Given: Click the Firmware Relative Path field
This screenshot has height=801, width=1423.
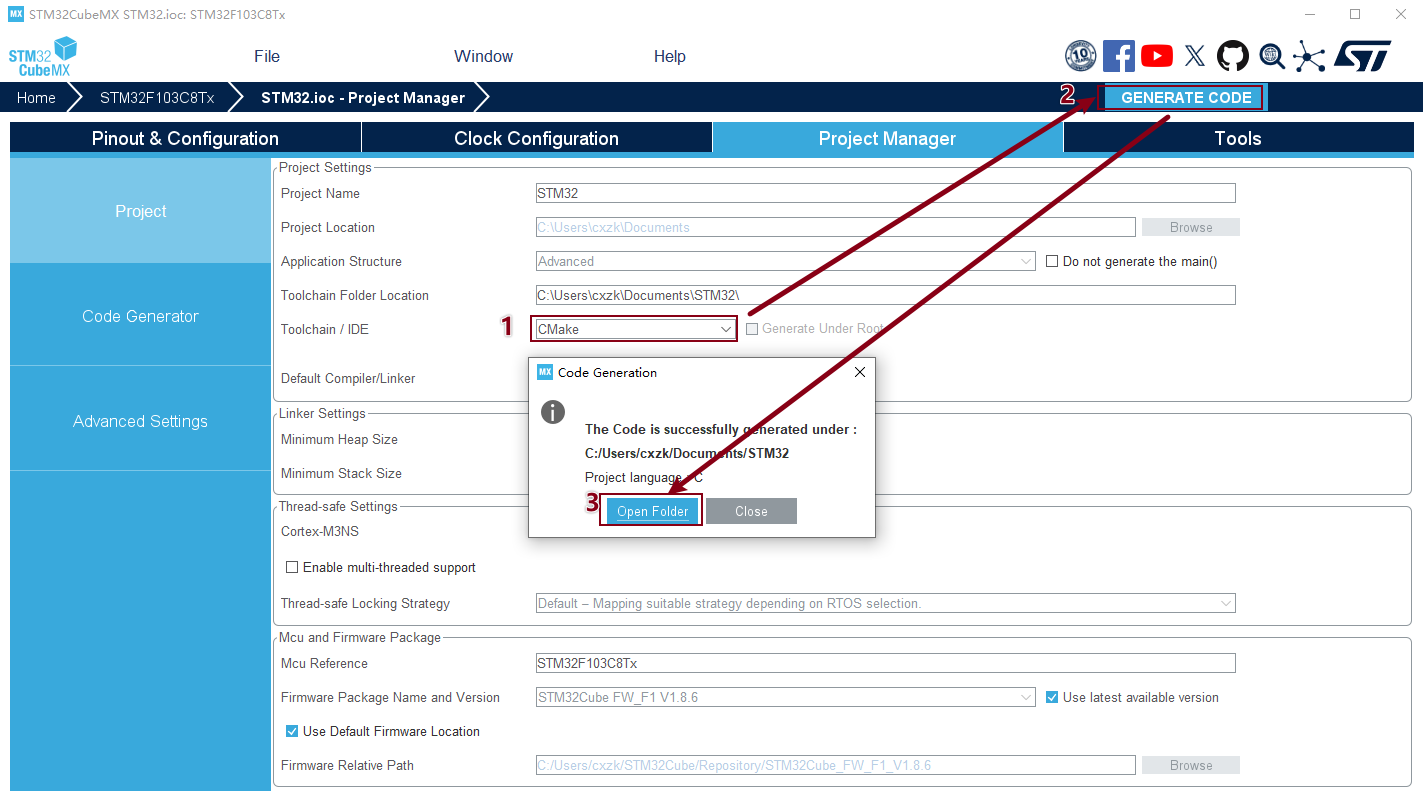Looking at the screenshot, I should [835, 765].
